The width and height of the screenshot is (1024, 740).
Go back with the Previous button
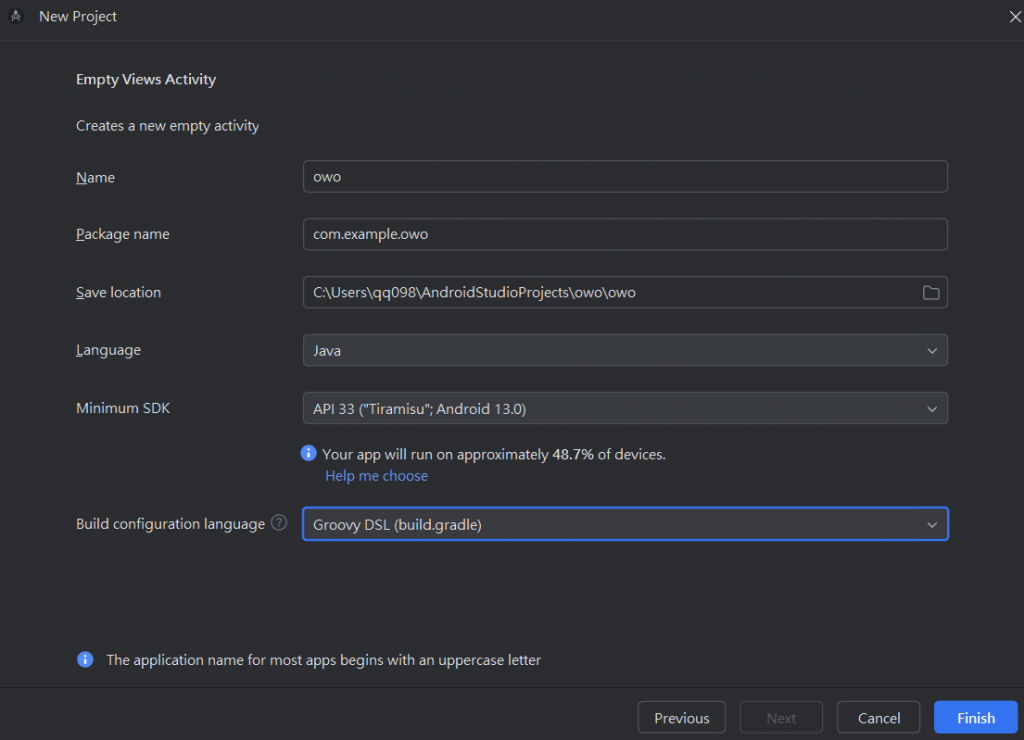[x=681, y=718]
